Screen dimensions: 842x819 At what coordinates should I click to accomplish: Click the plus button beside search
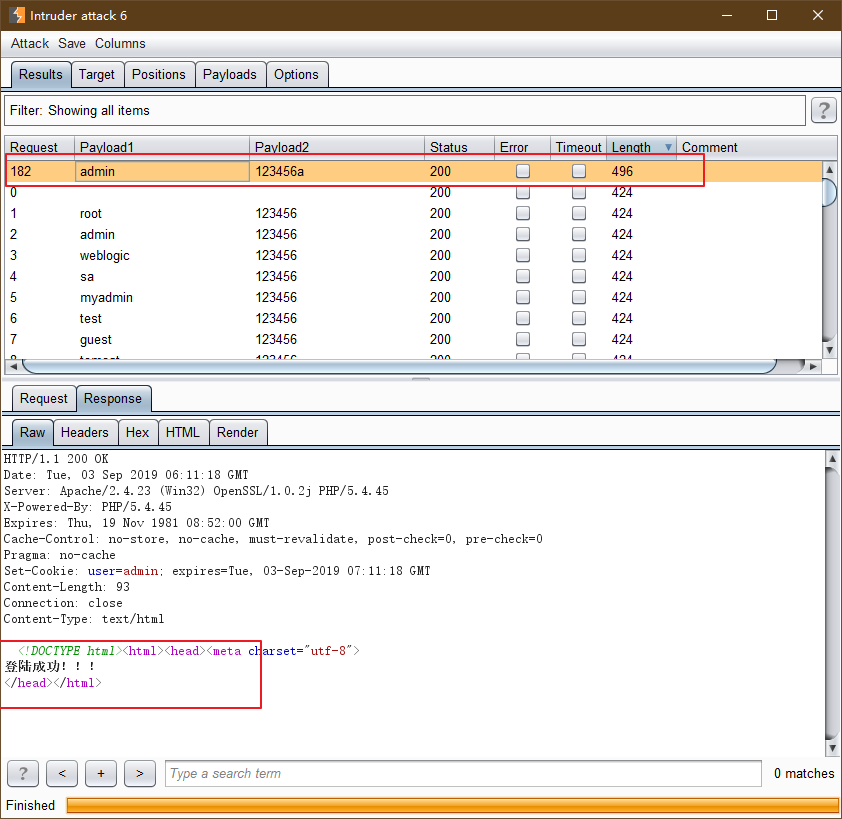point(101,773)
